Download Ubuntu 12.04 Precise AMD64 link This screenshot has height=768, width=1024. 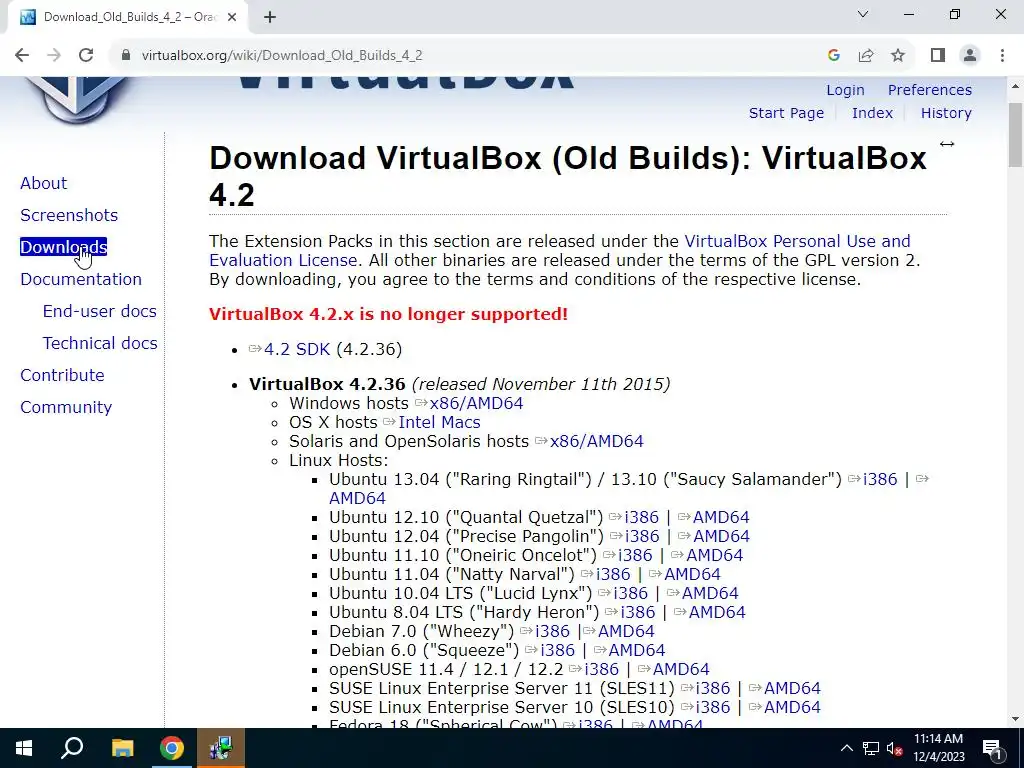tap(721, 536)
